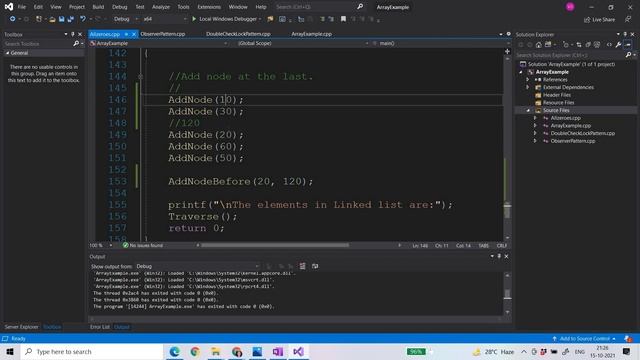Viewport: 640px width, 360px height.
Task: Click the Solution Explorer Properties wrench icon
Action: click(618, 44)
